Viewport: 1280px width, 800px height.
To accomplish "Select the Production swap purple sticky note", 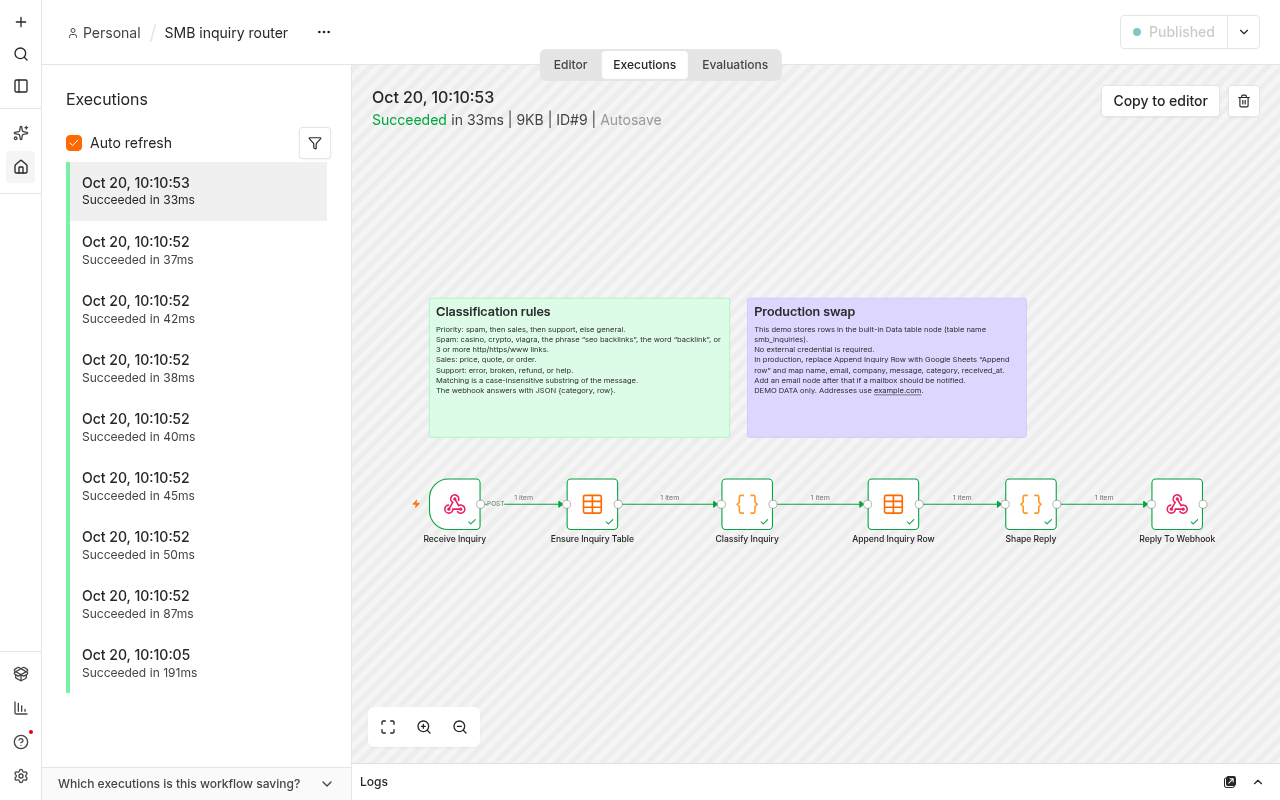I will click(887, 367).
